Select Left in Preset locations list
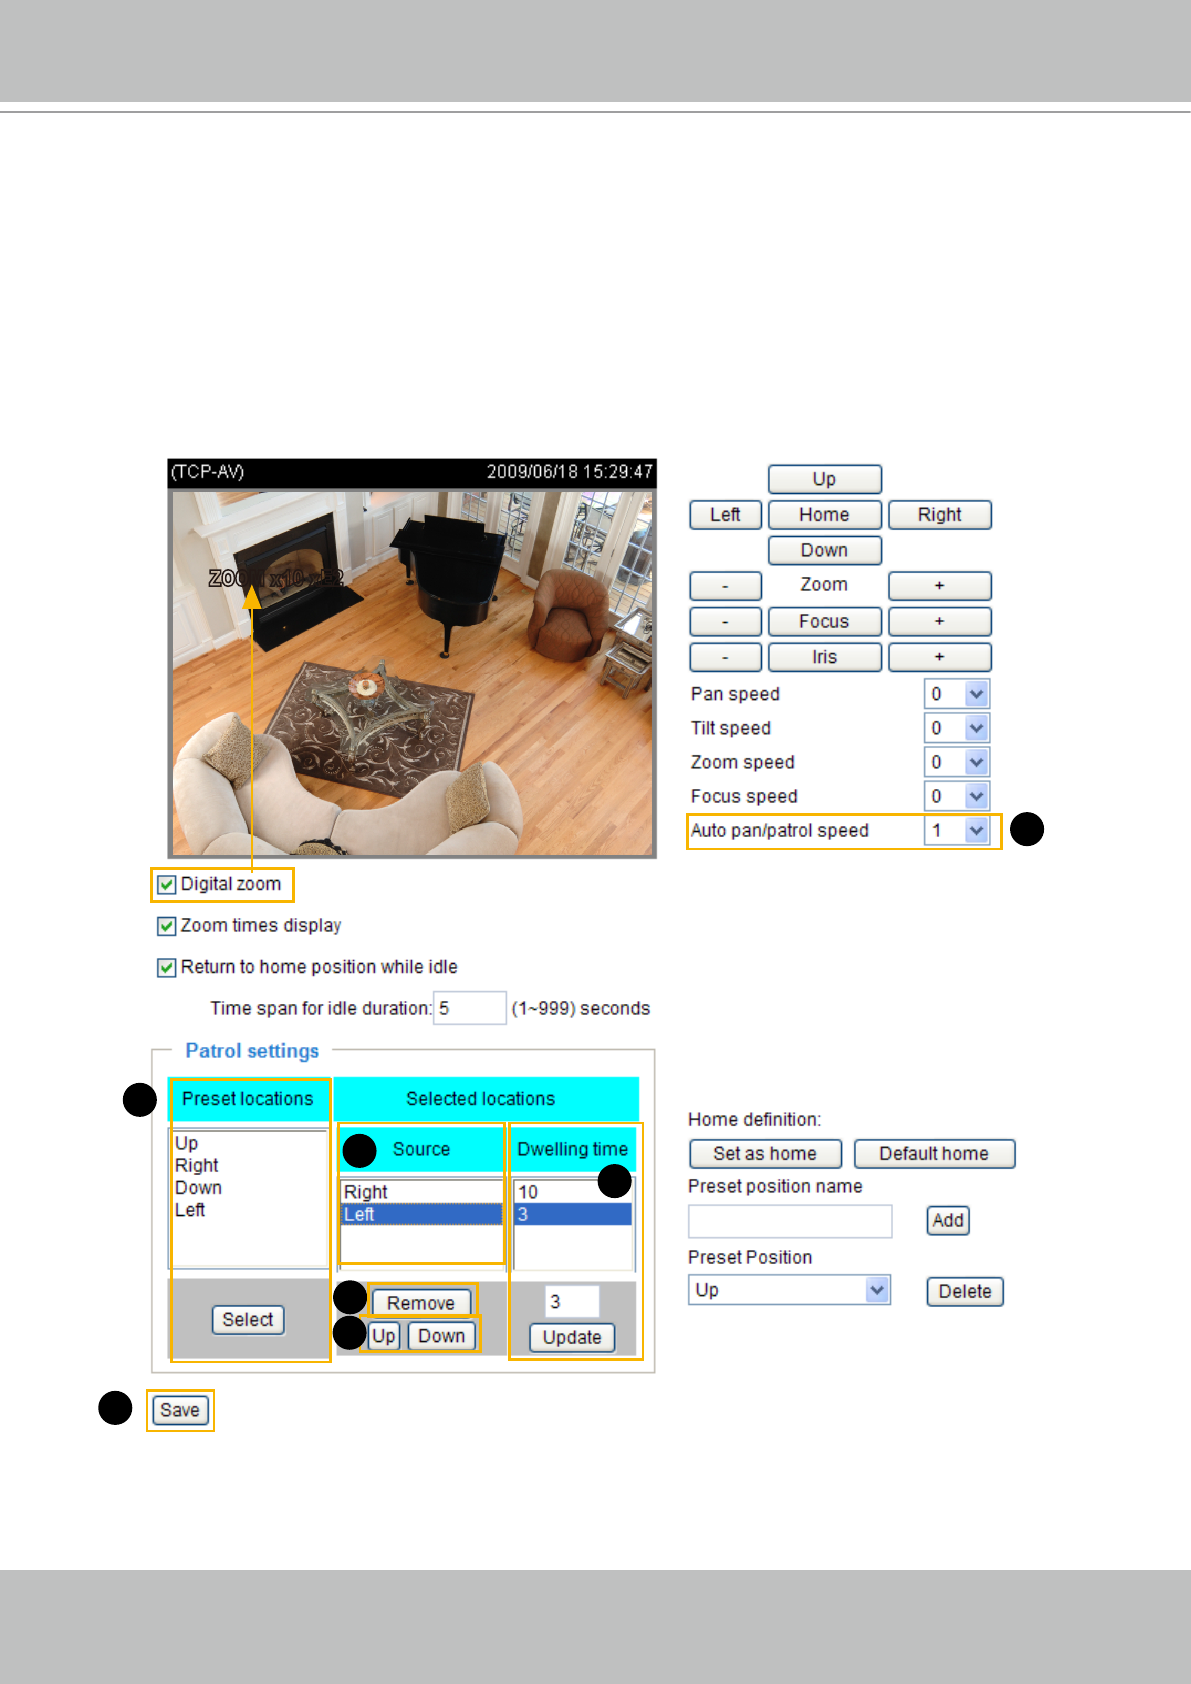1191x1684 pixels. click(190, 1210)
